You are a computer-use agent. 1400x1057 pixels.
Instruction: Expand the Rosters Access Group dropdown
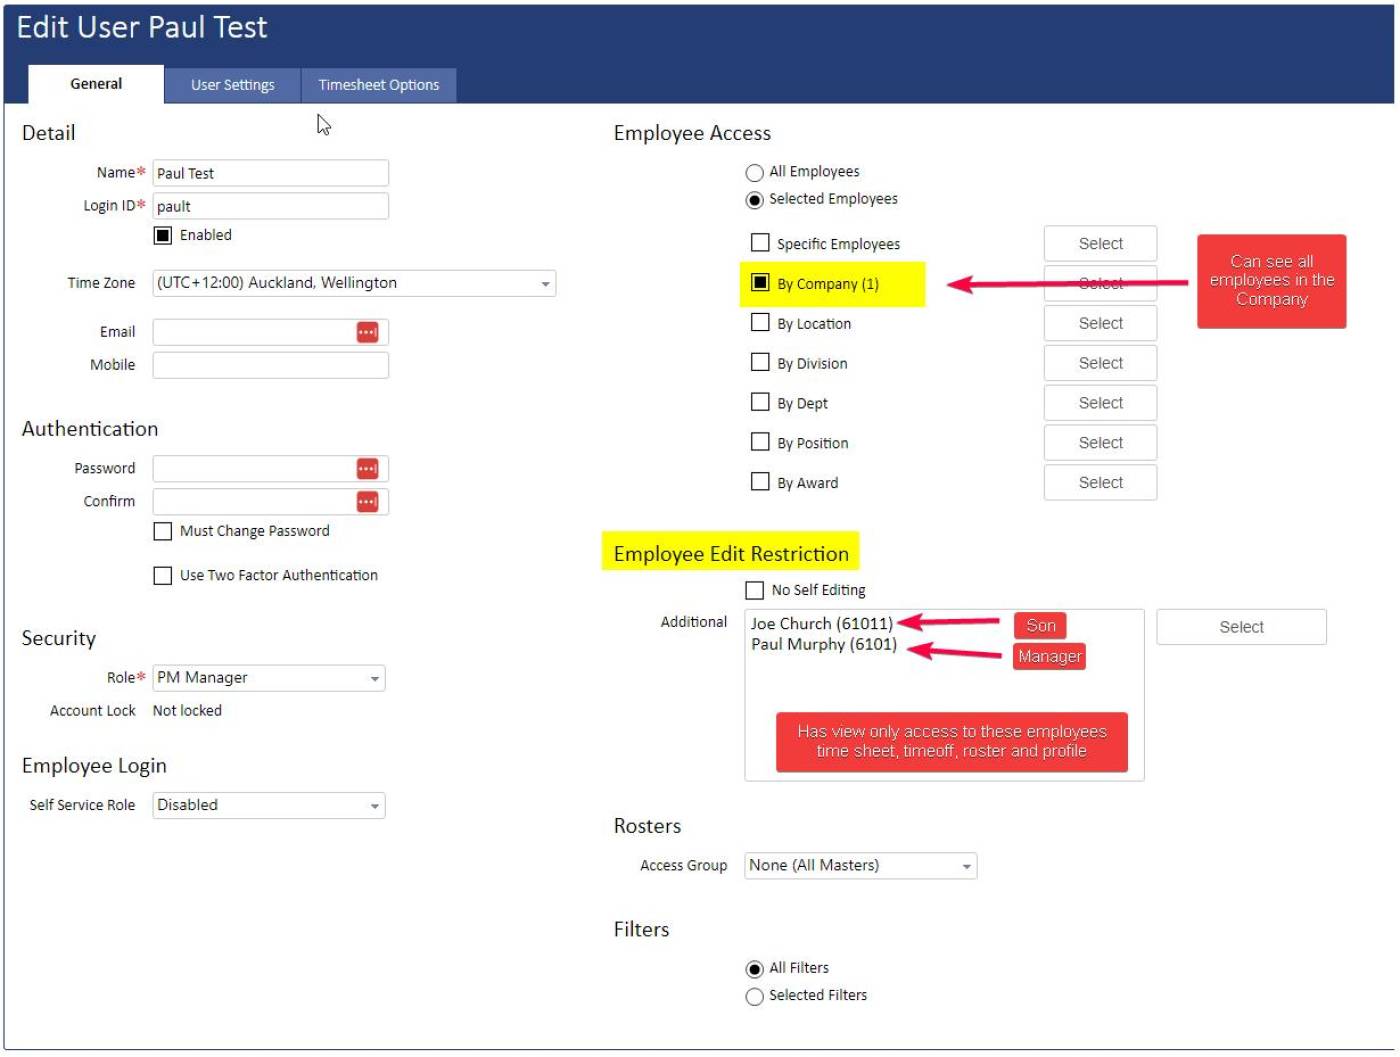pyautogui.click(x=966, y=867)
